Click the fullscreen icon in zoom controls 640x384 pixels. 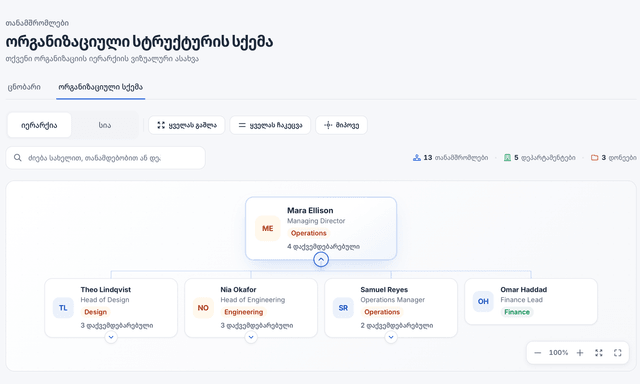coord(618,353)
